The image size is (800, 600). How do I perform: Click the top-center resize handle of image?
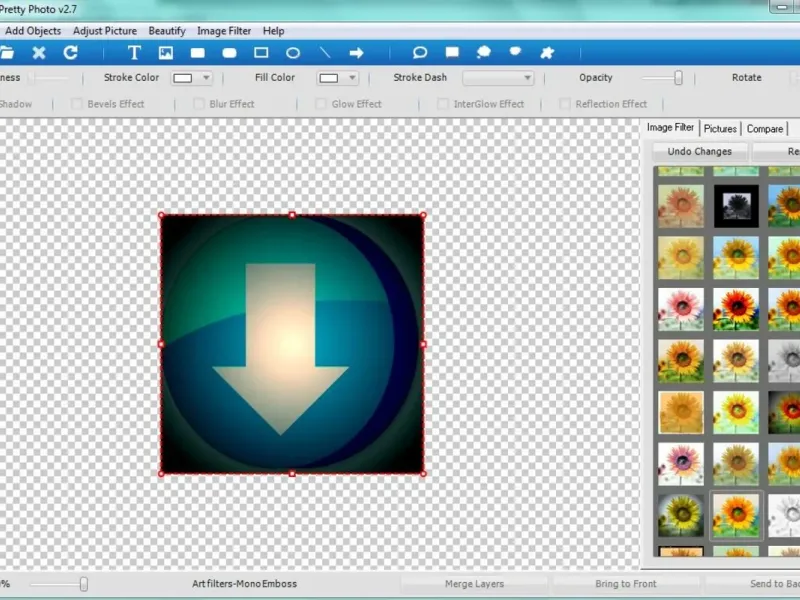click(x=292, y=215)
